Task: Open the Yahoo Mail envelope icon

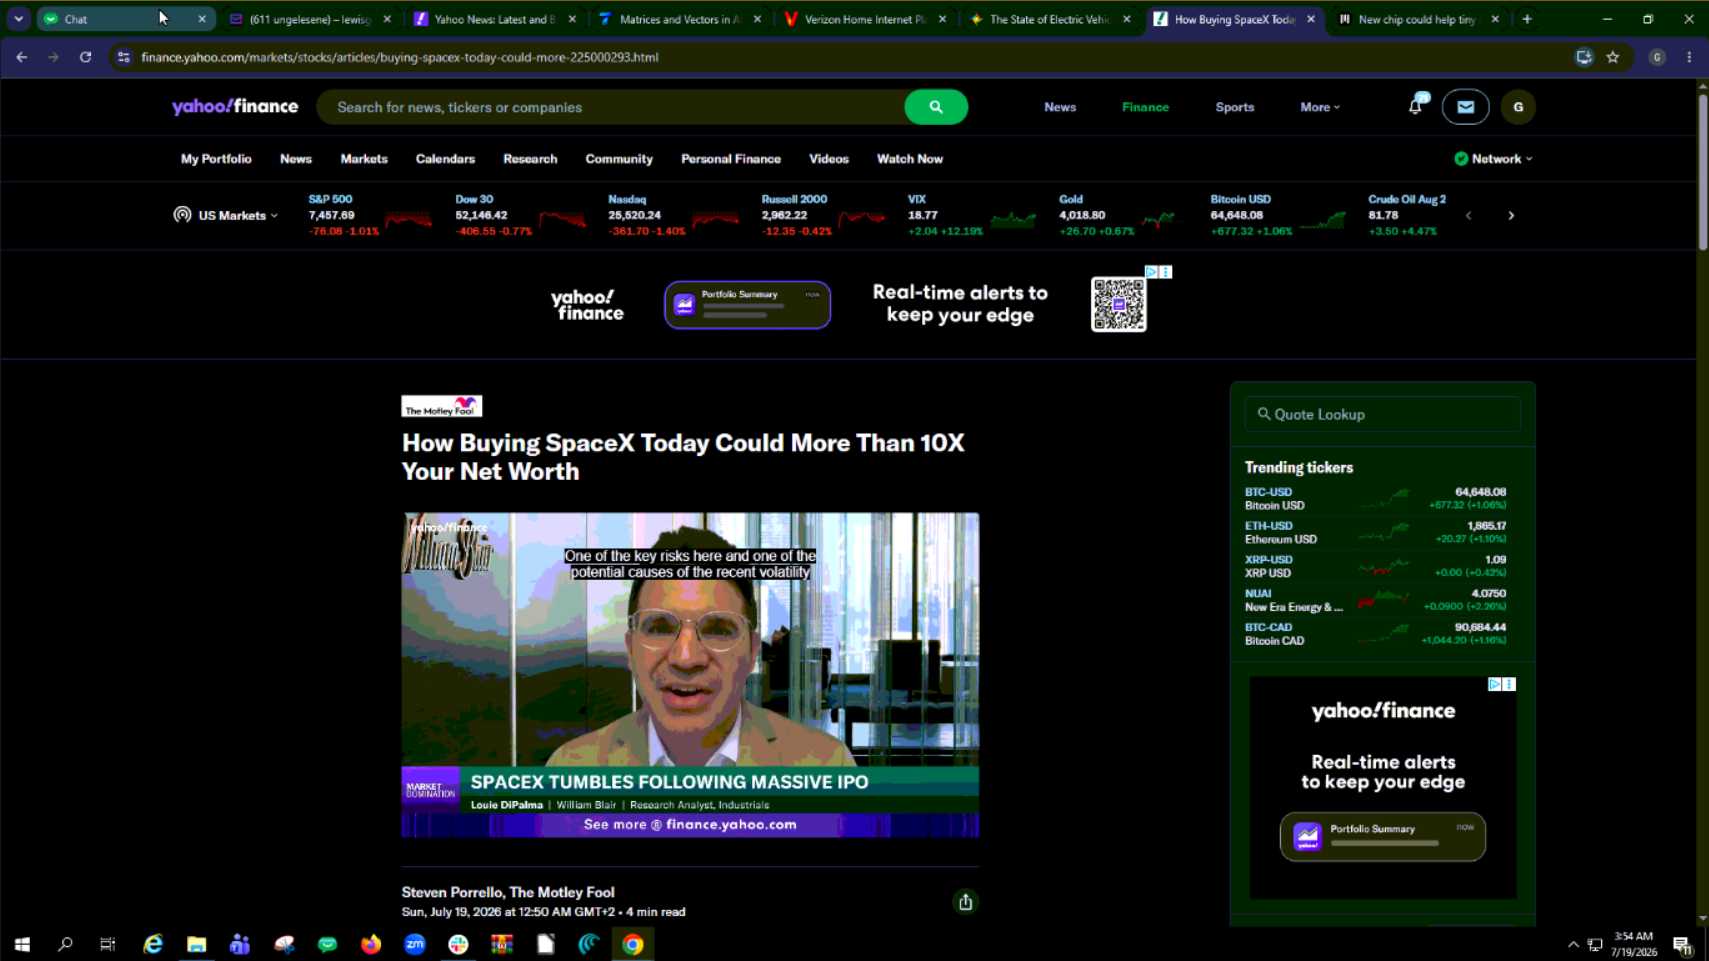Action: click(1465, 107)
